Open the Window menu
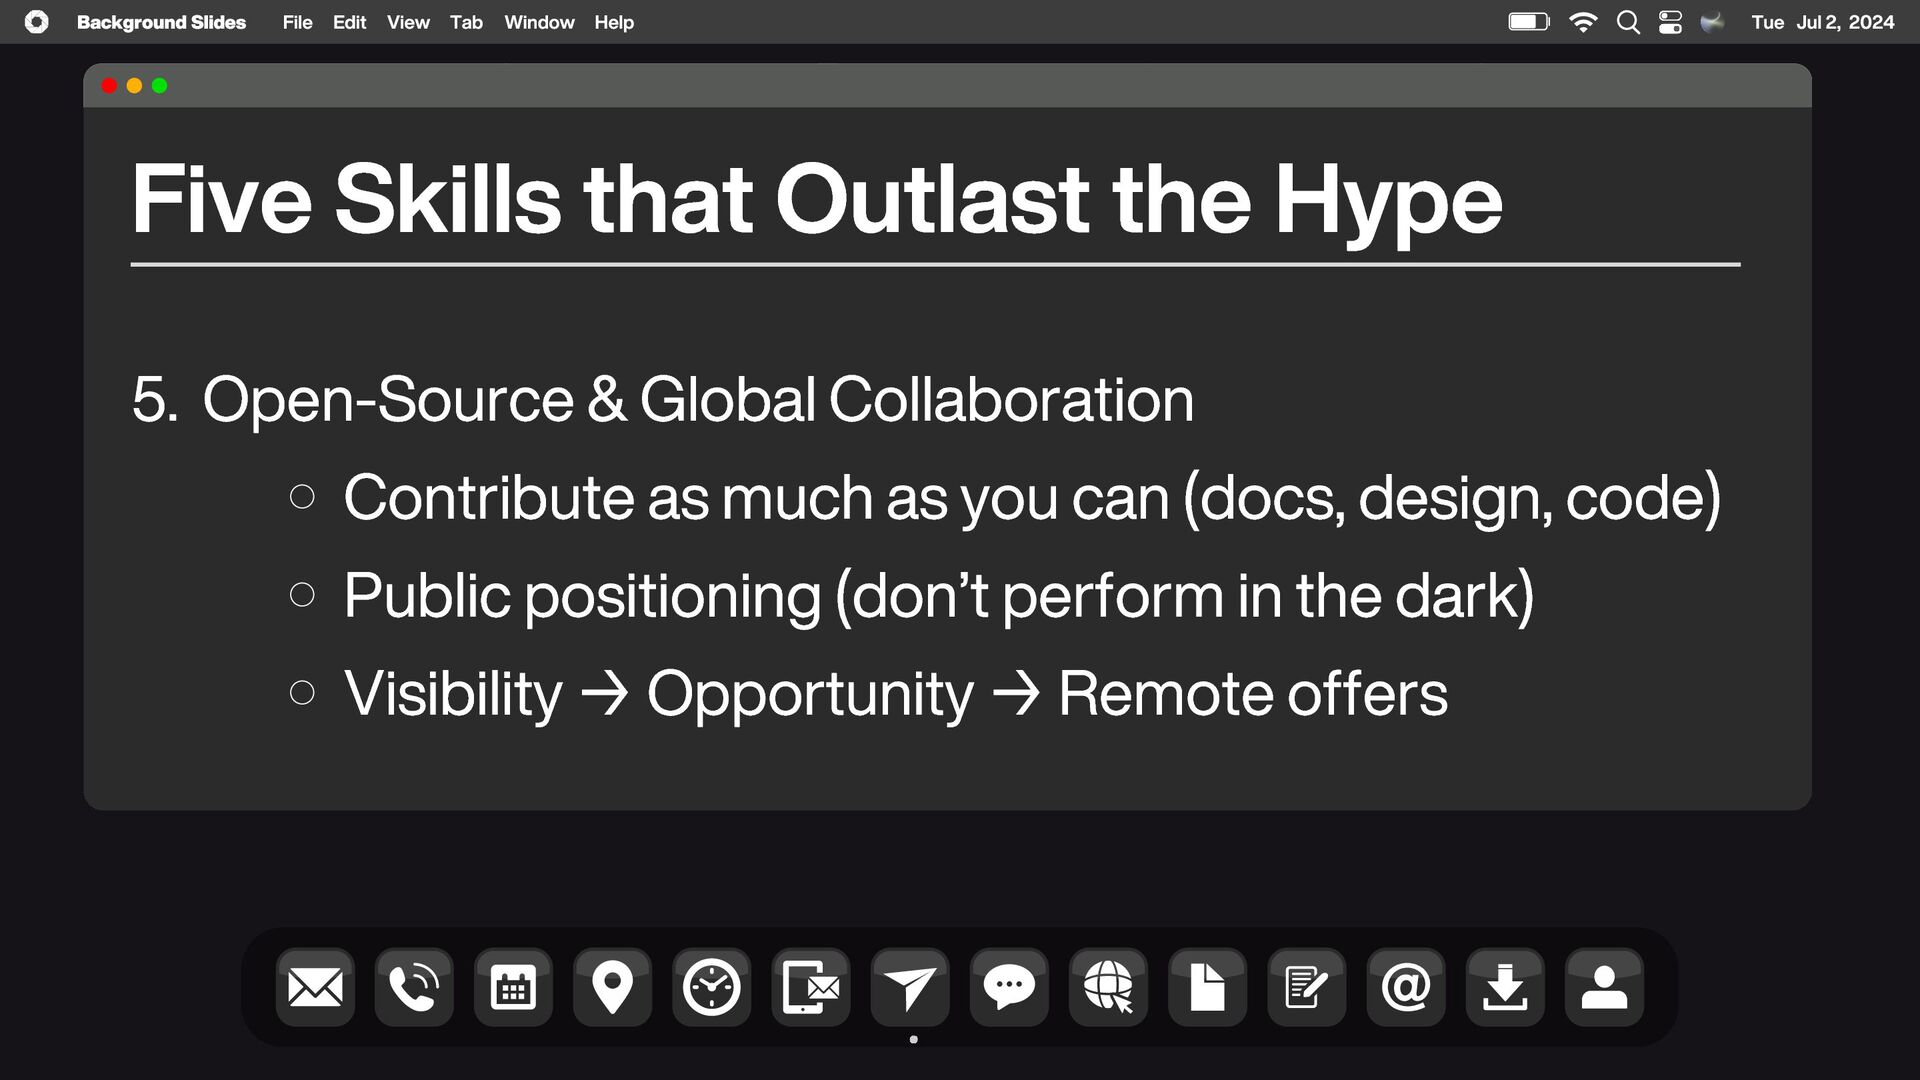 tap(539, 22)
